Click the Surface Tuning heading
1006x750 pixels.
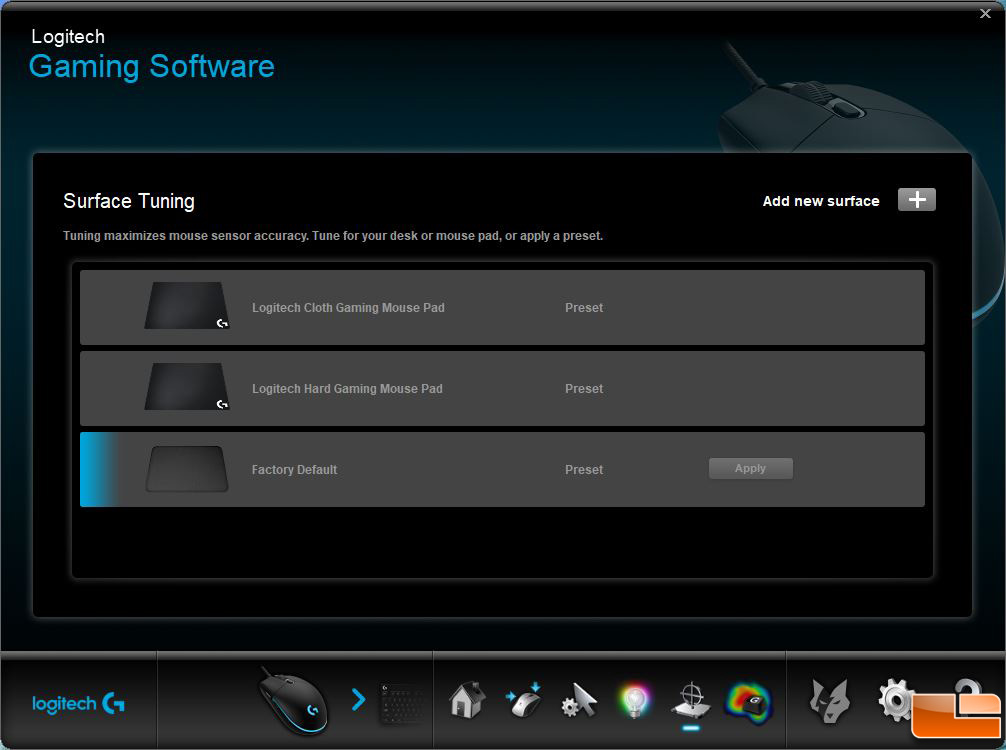(x=129, y=201)
